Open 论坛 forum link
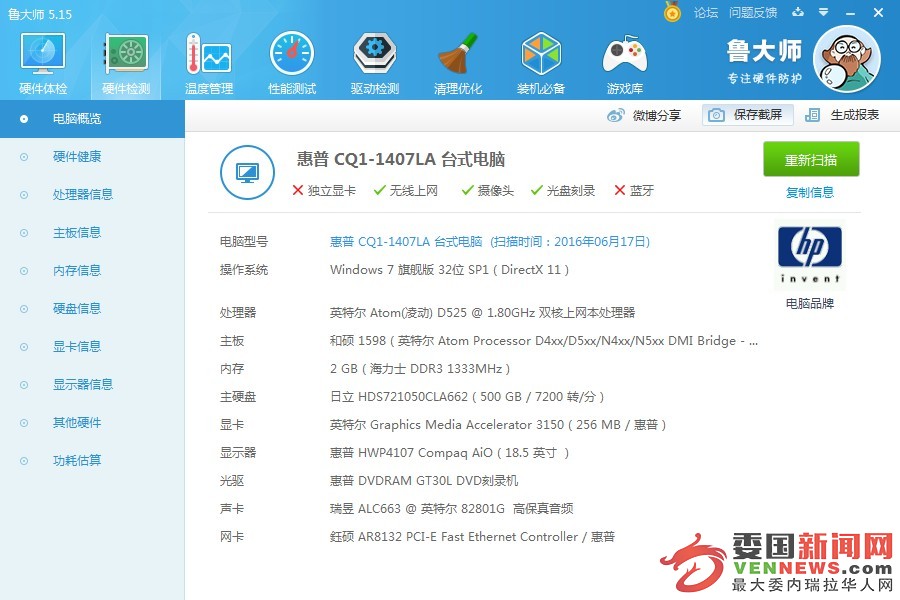Screen dimensions: 900x600 pos(706,13)
